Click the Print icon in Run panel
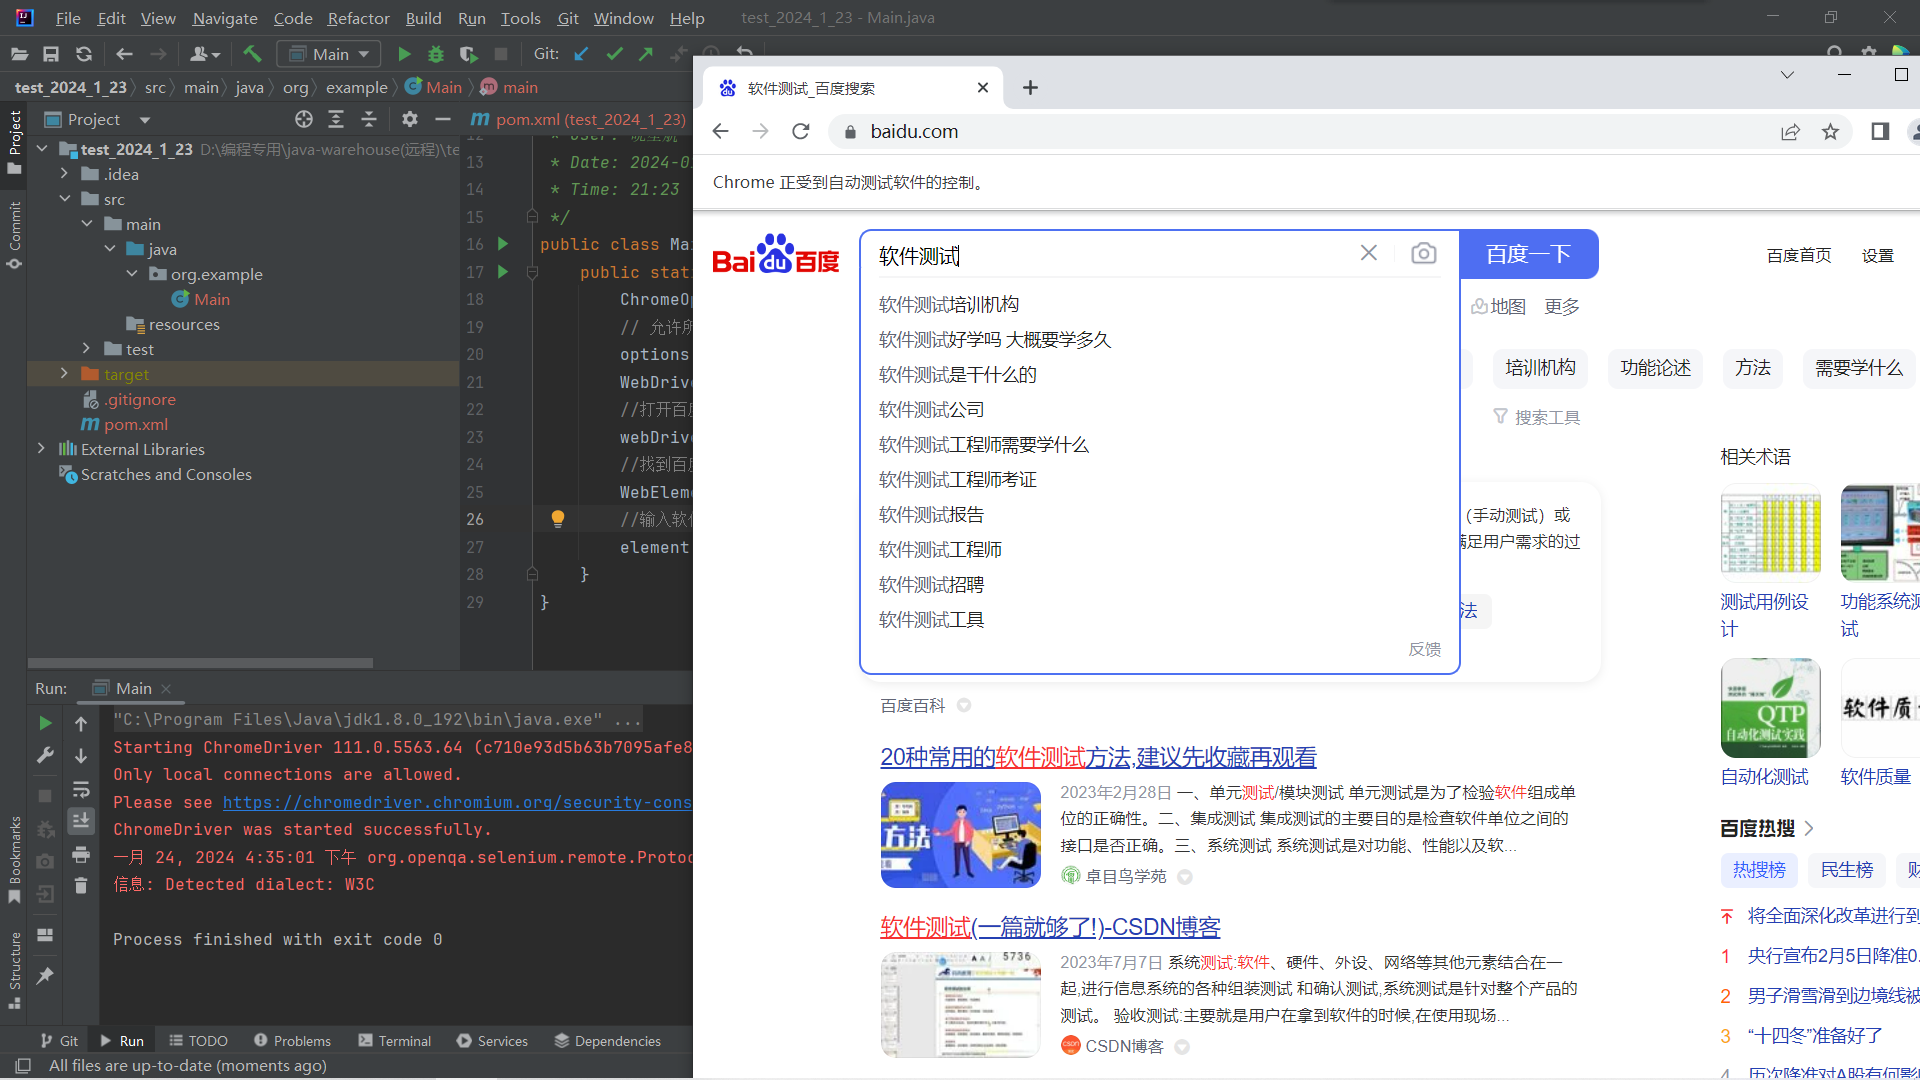Viewport: 1920px width, 1080px height. (81, 854)
